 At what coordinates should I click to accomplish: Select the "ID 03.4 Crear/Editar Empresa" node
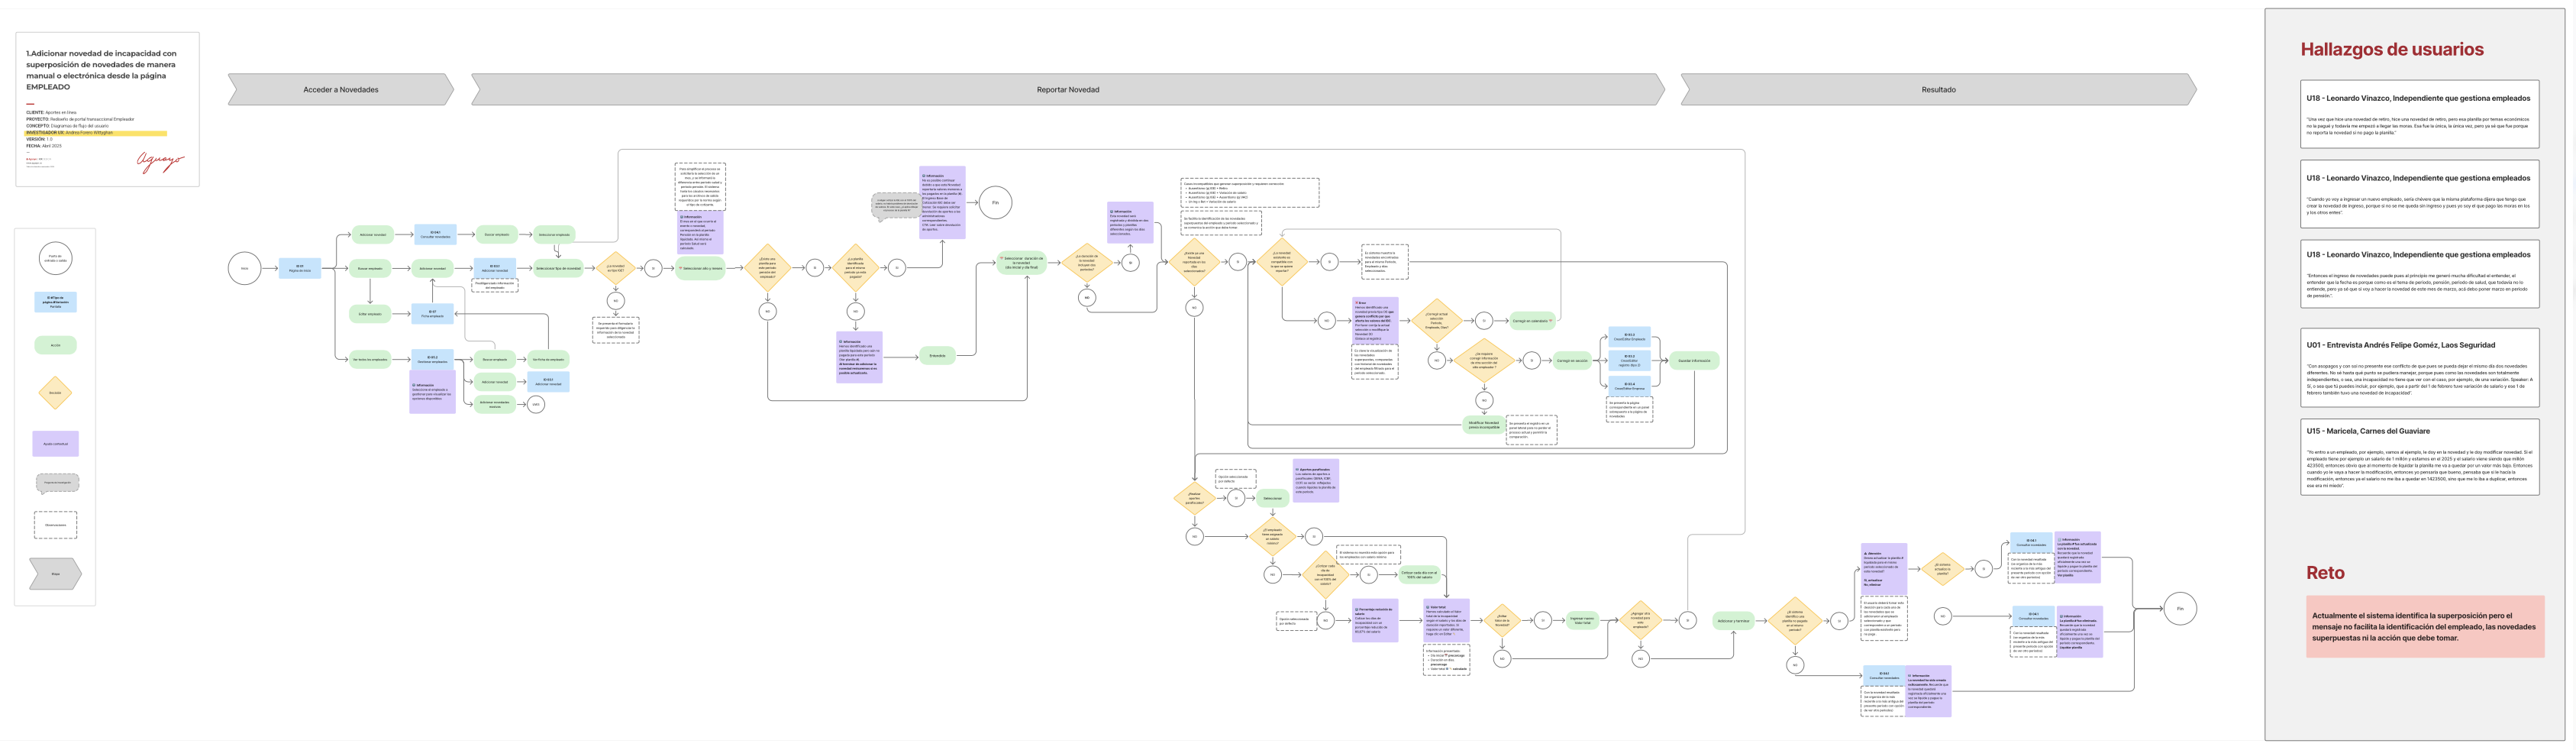tap(1629, 386)
